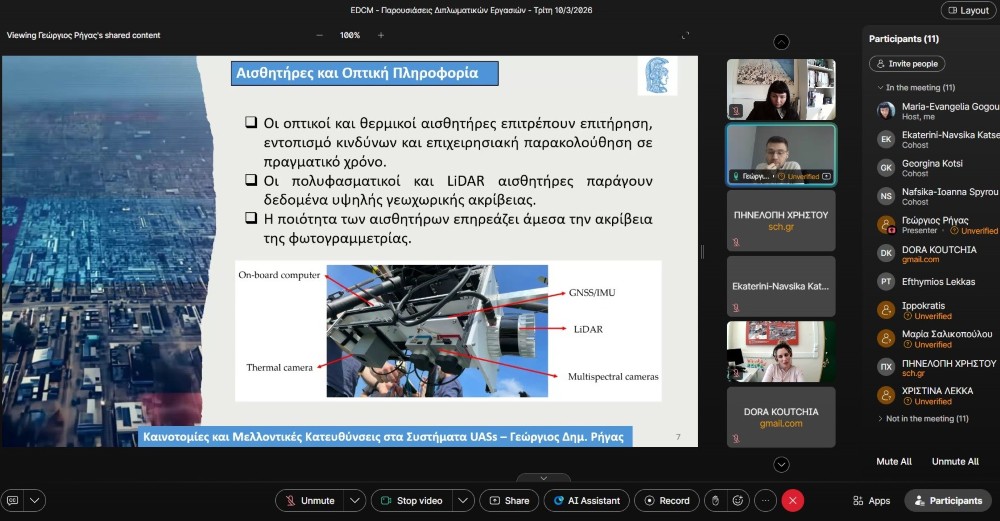The image size is (1000, 521).
Task: Click the closed captions icon
Action: pos(13,500)
